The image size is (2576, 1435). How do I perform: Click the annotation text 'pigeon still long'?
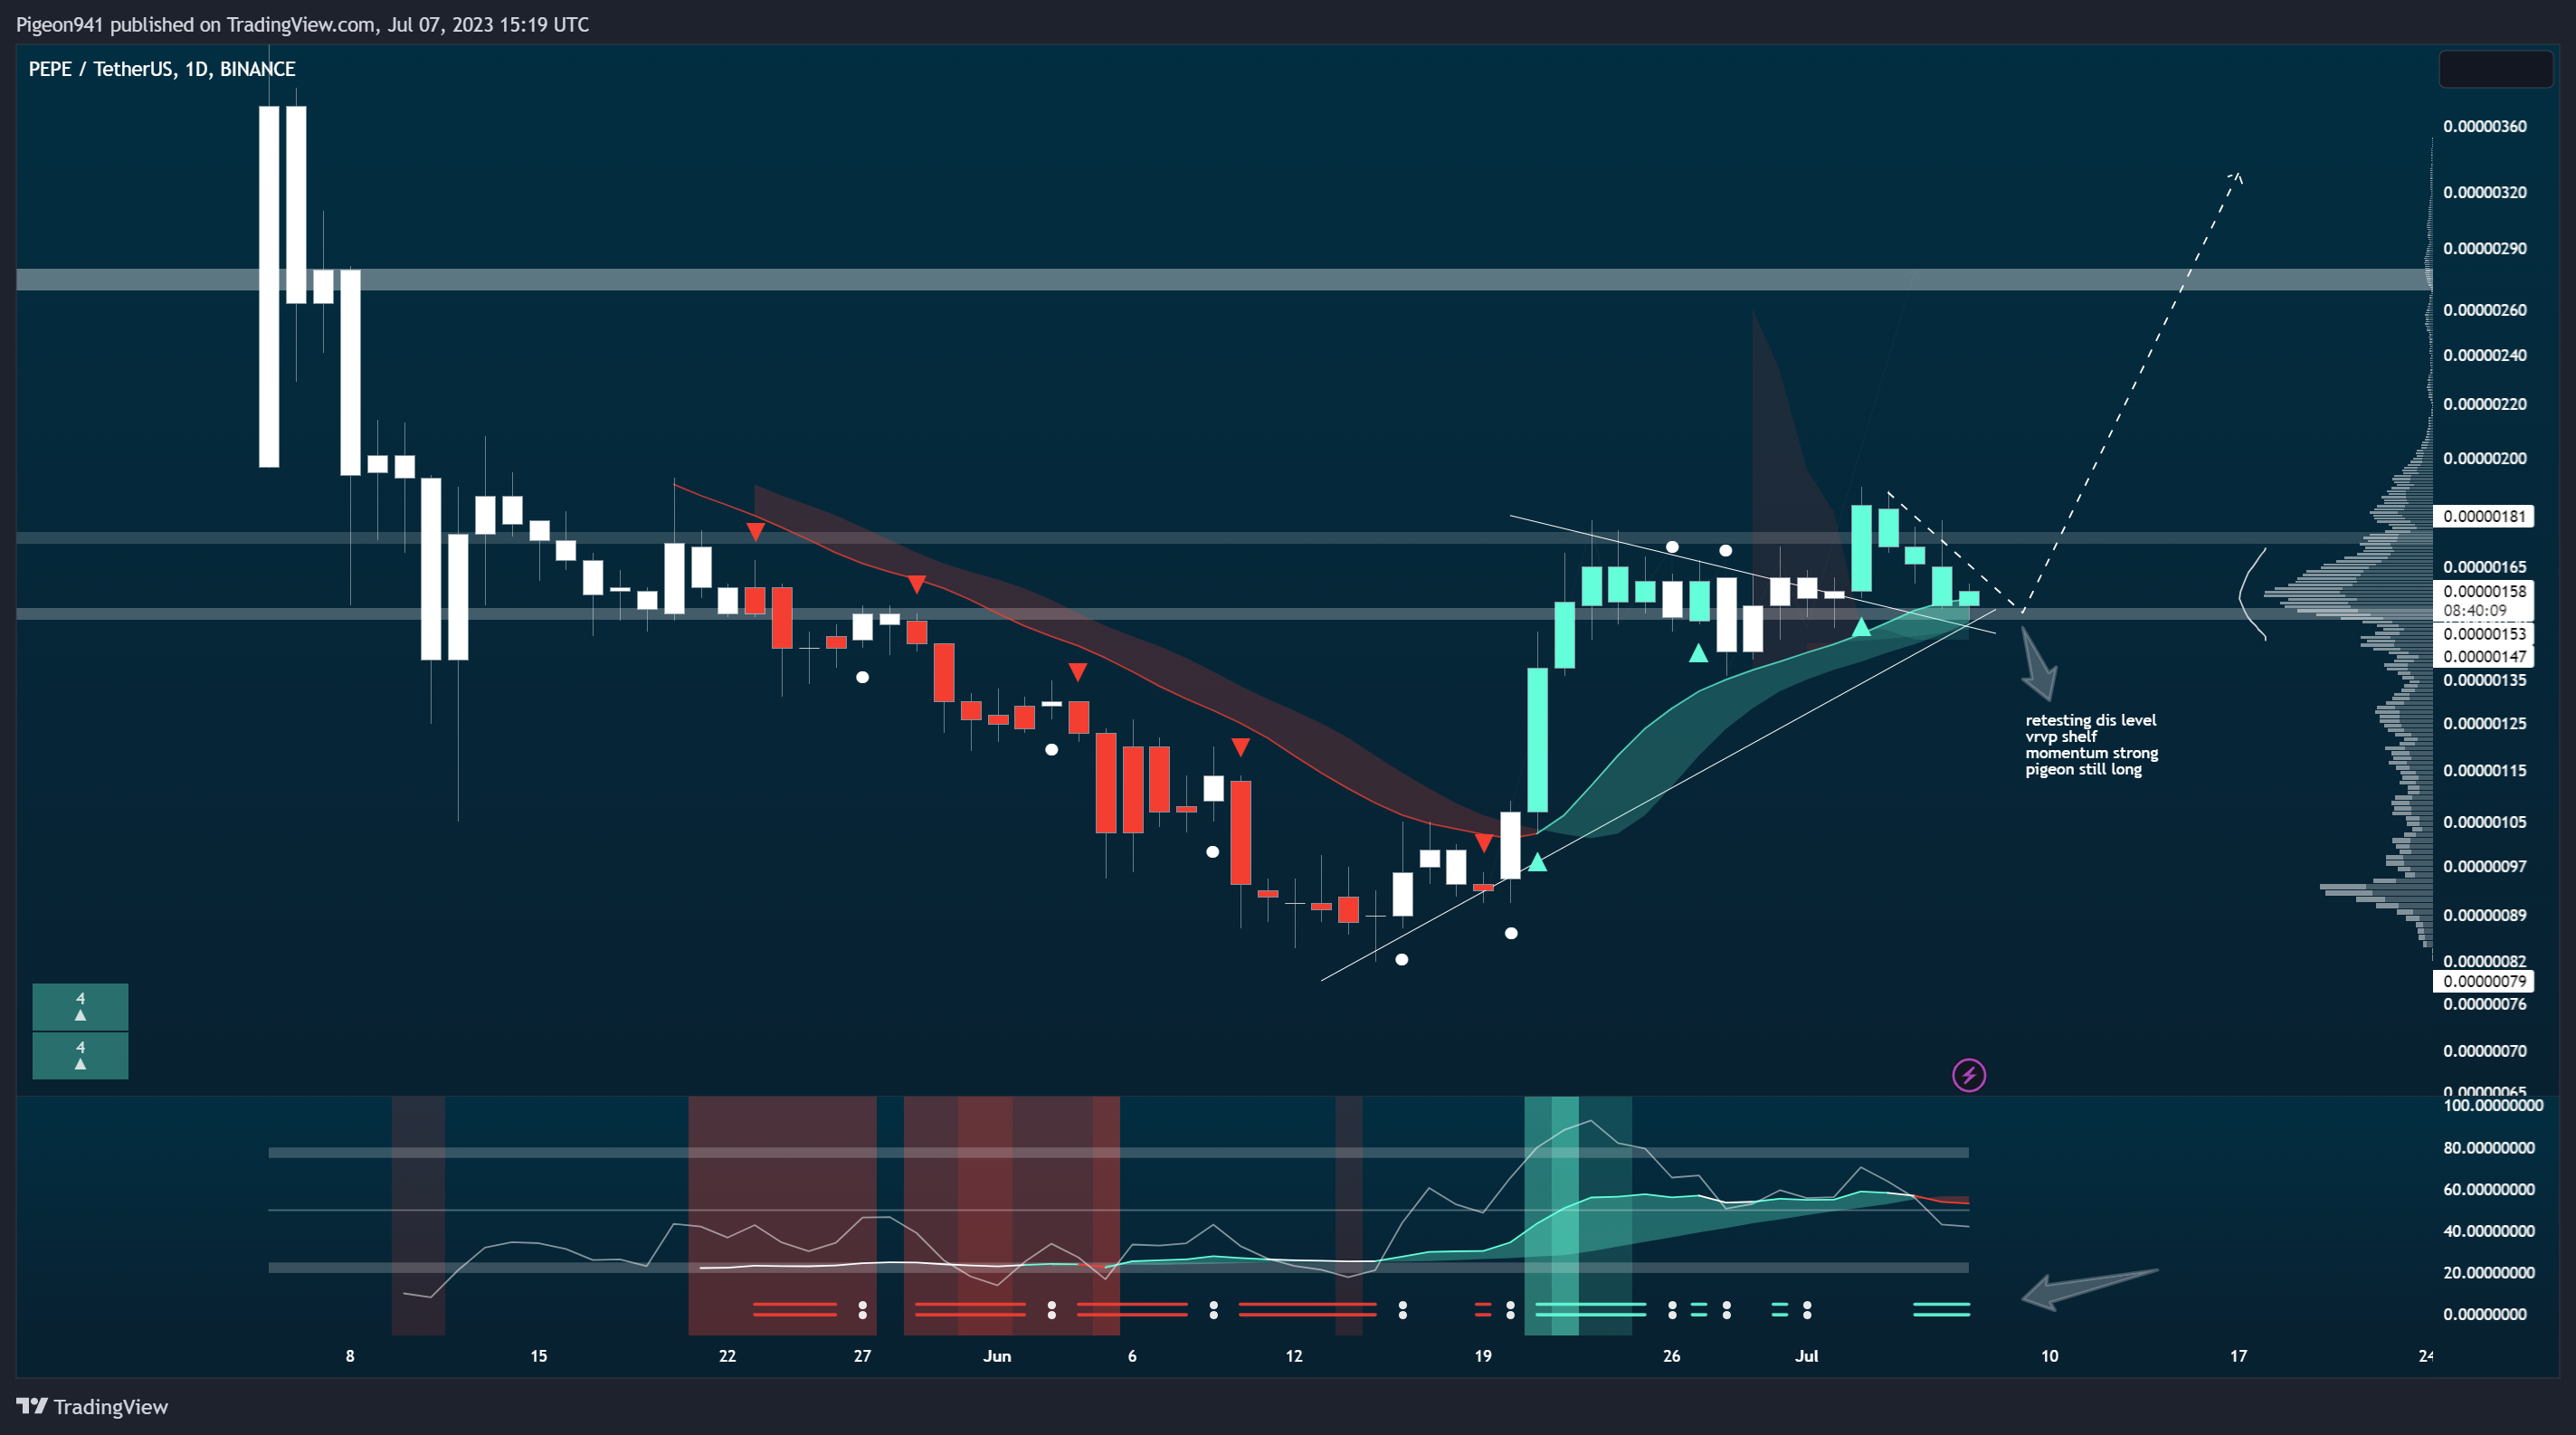[x=2084, y=769]
